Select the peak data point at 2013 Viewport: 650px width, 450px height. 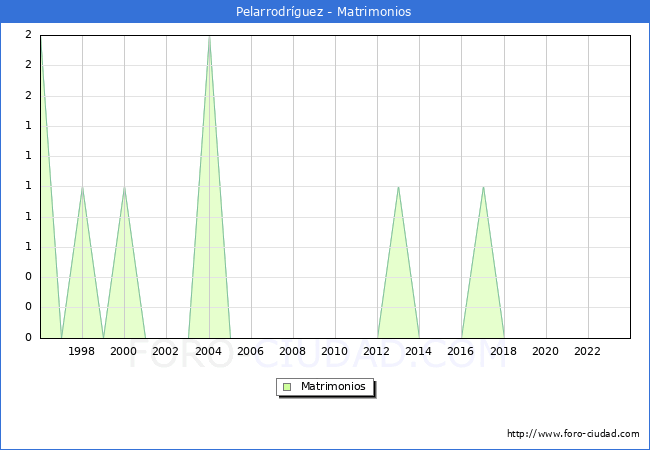(x=398, y=187)
